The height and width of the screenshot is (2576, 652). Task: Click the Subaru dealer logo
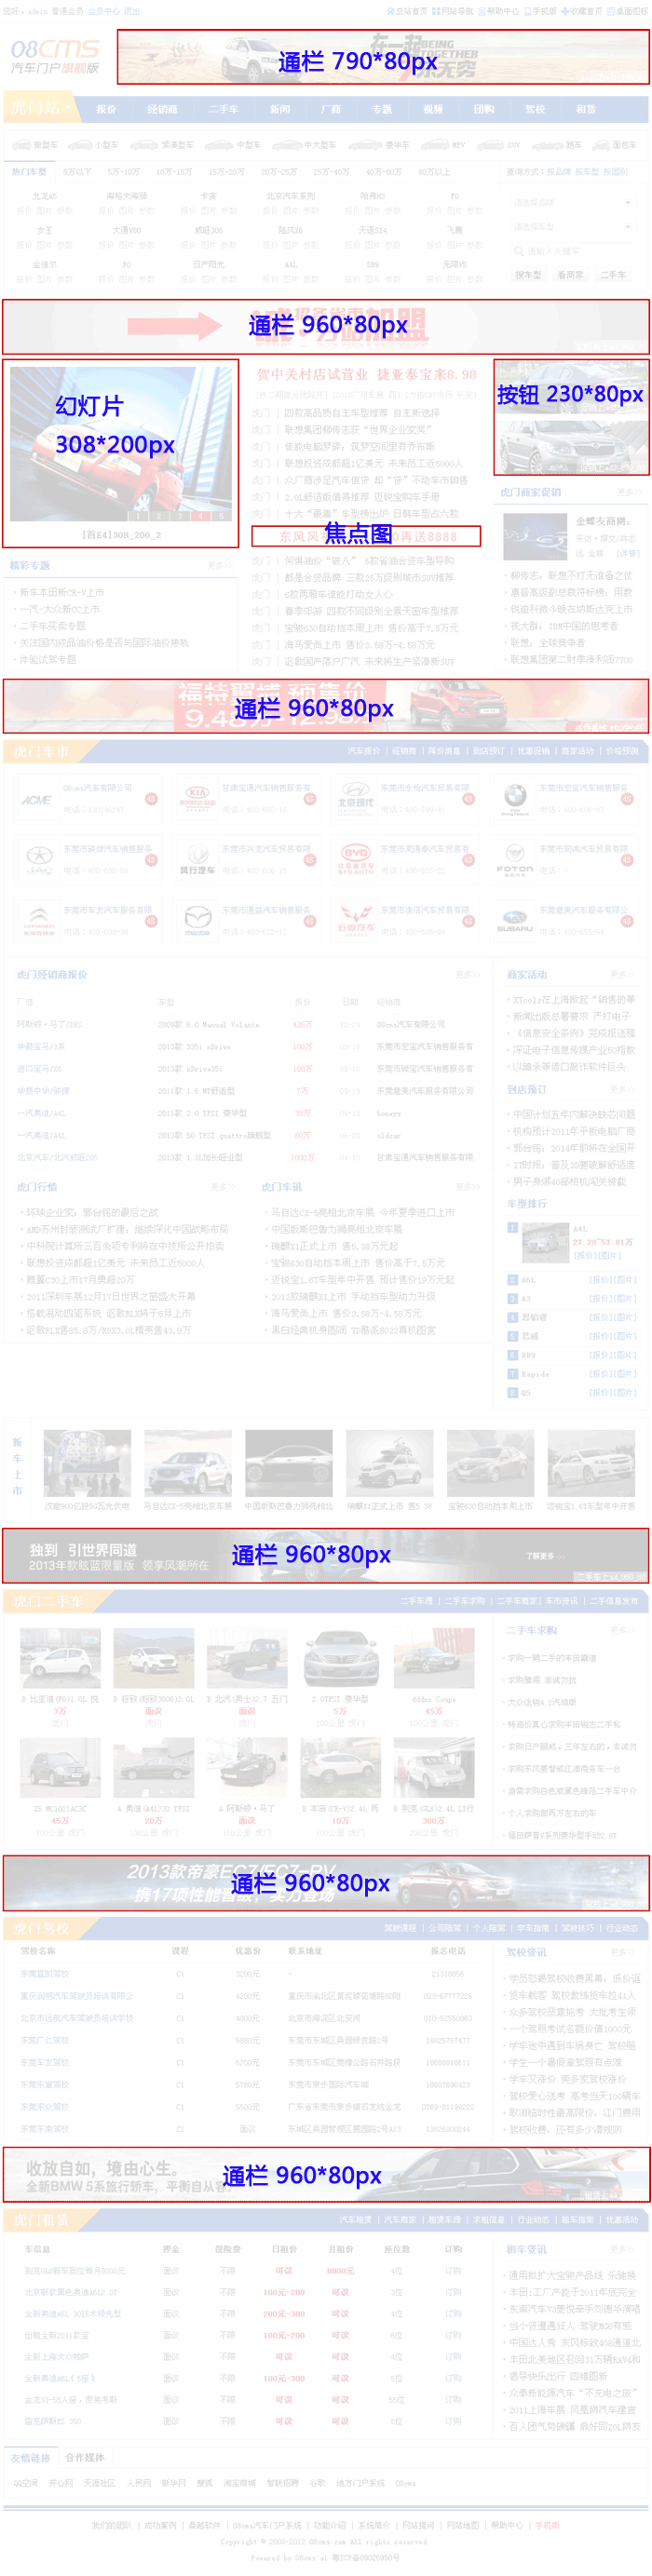point(514,918)
